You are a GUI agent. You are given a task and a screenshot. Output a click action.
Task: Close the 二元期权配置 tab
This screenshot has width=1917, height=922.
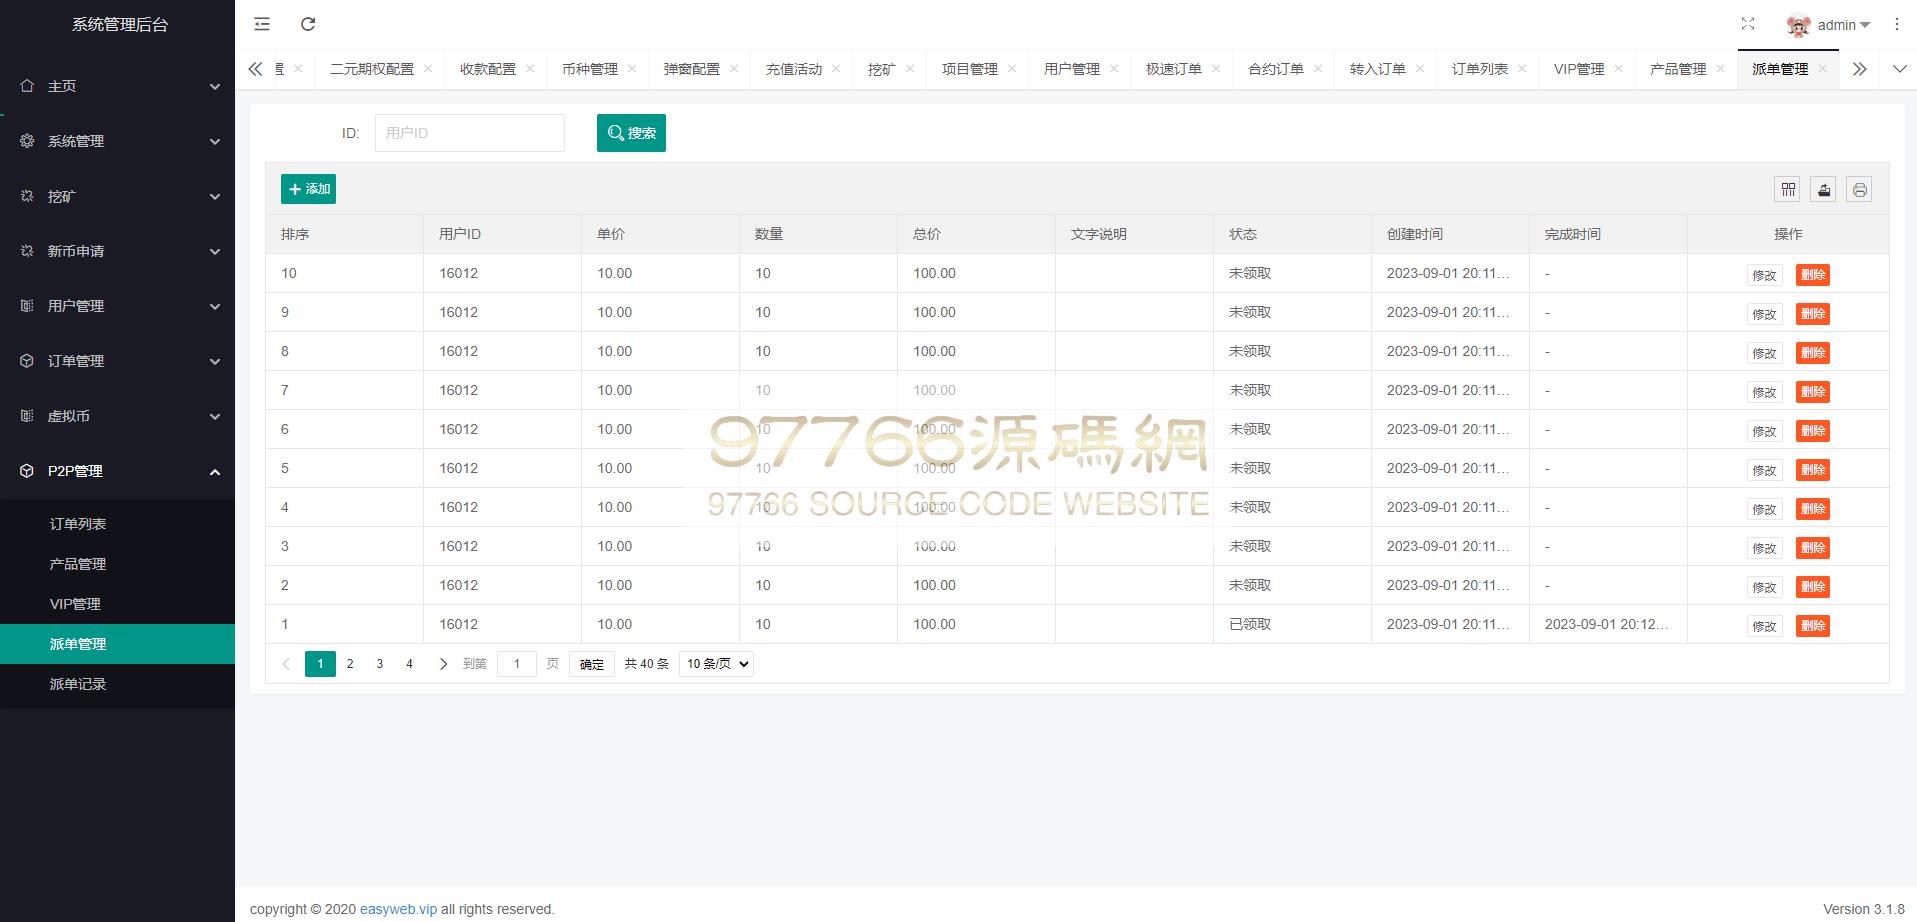[428, 68]
